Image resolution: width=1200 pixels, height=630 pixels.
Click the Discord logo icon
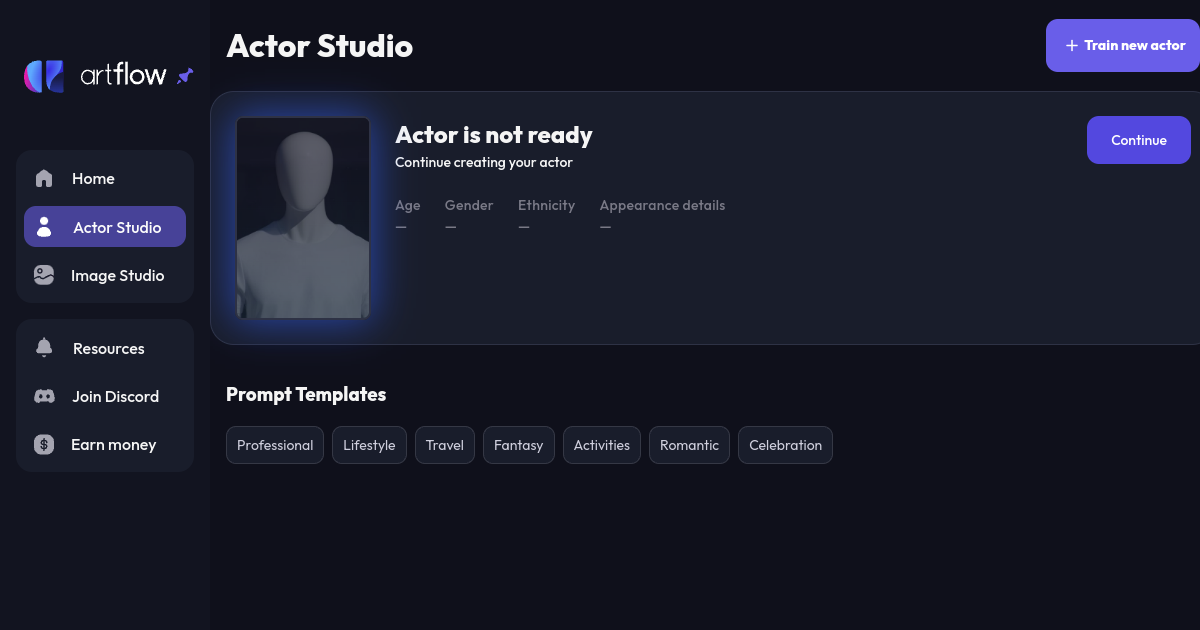pyautogui.click(x=44, y=396)
